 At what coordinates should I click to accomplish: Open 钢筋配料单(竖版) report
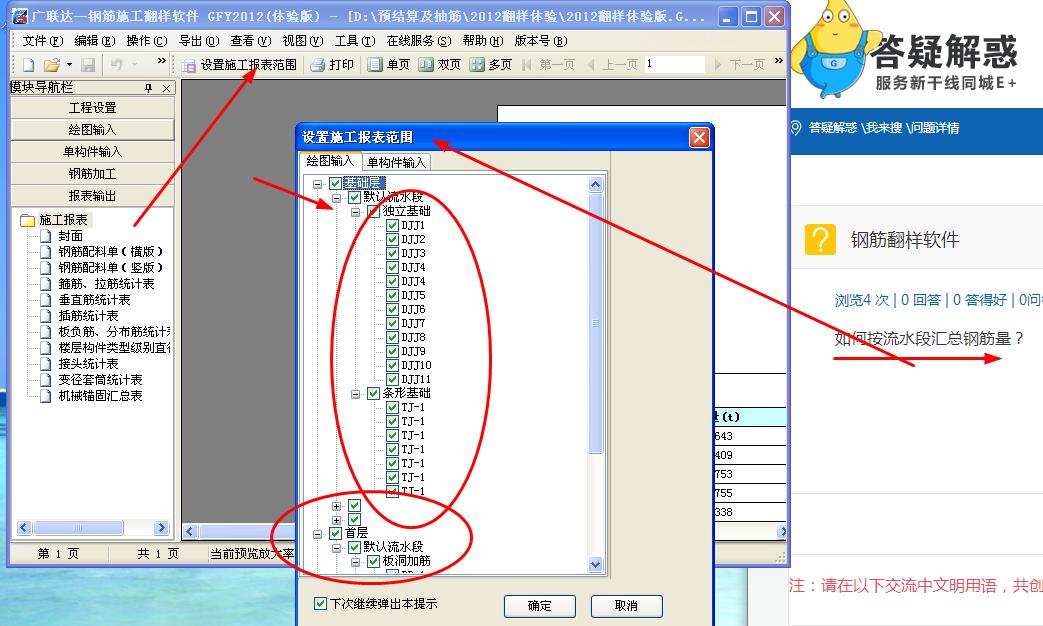[x=110, y=268]
